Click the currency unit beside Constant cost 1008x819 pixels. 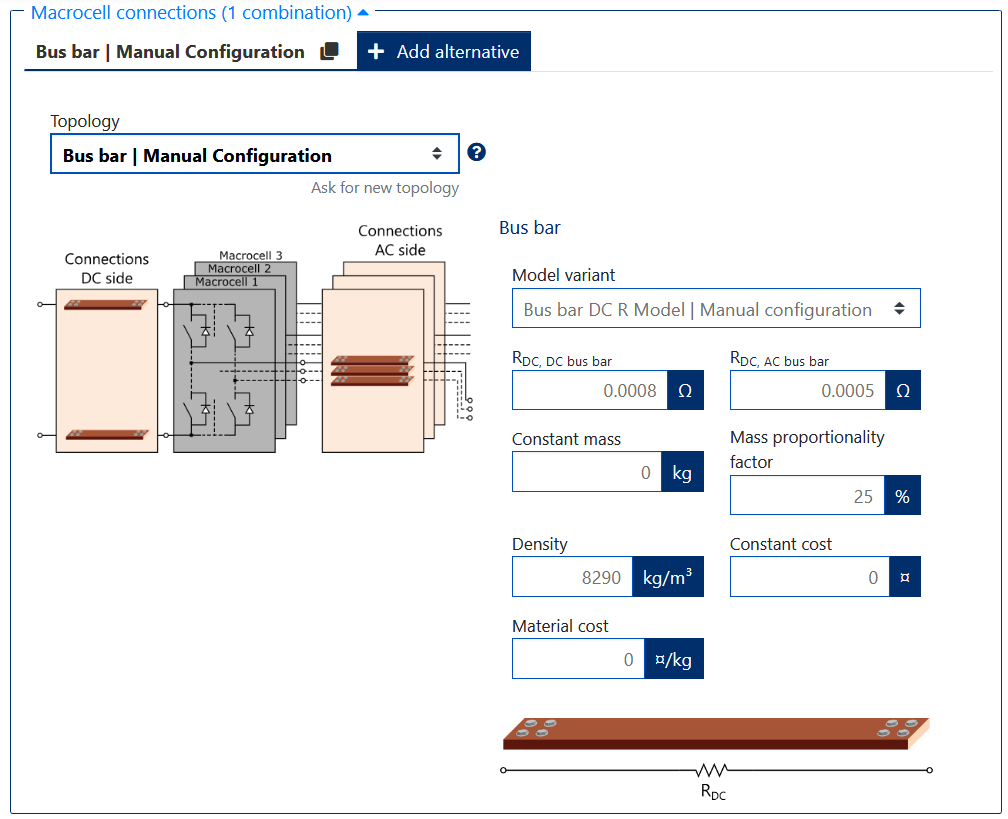pos(904,578)
